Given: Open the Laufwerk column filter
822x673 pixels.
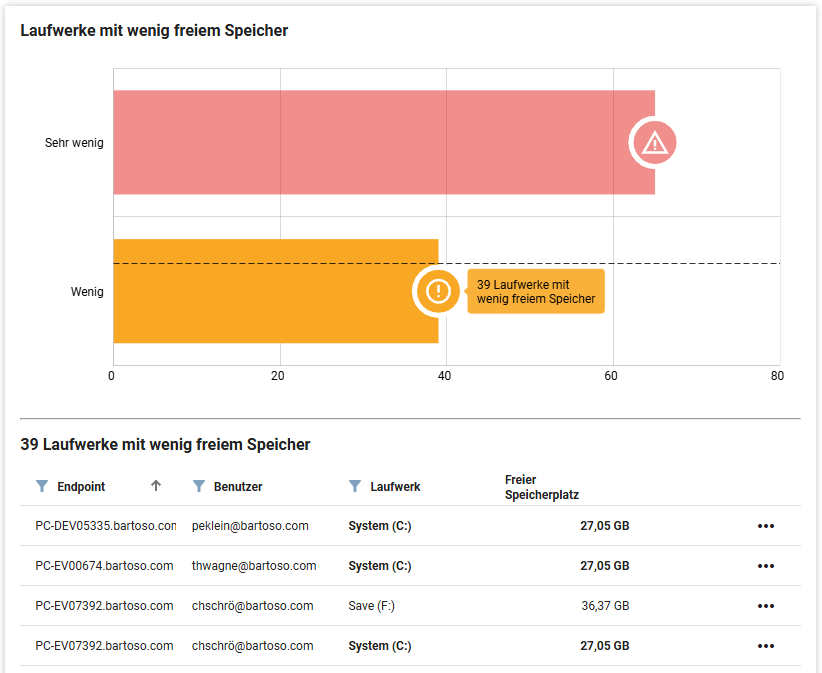Looking at the screenshot, I should click(x=355, y=486).
